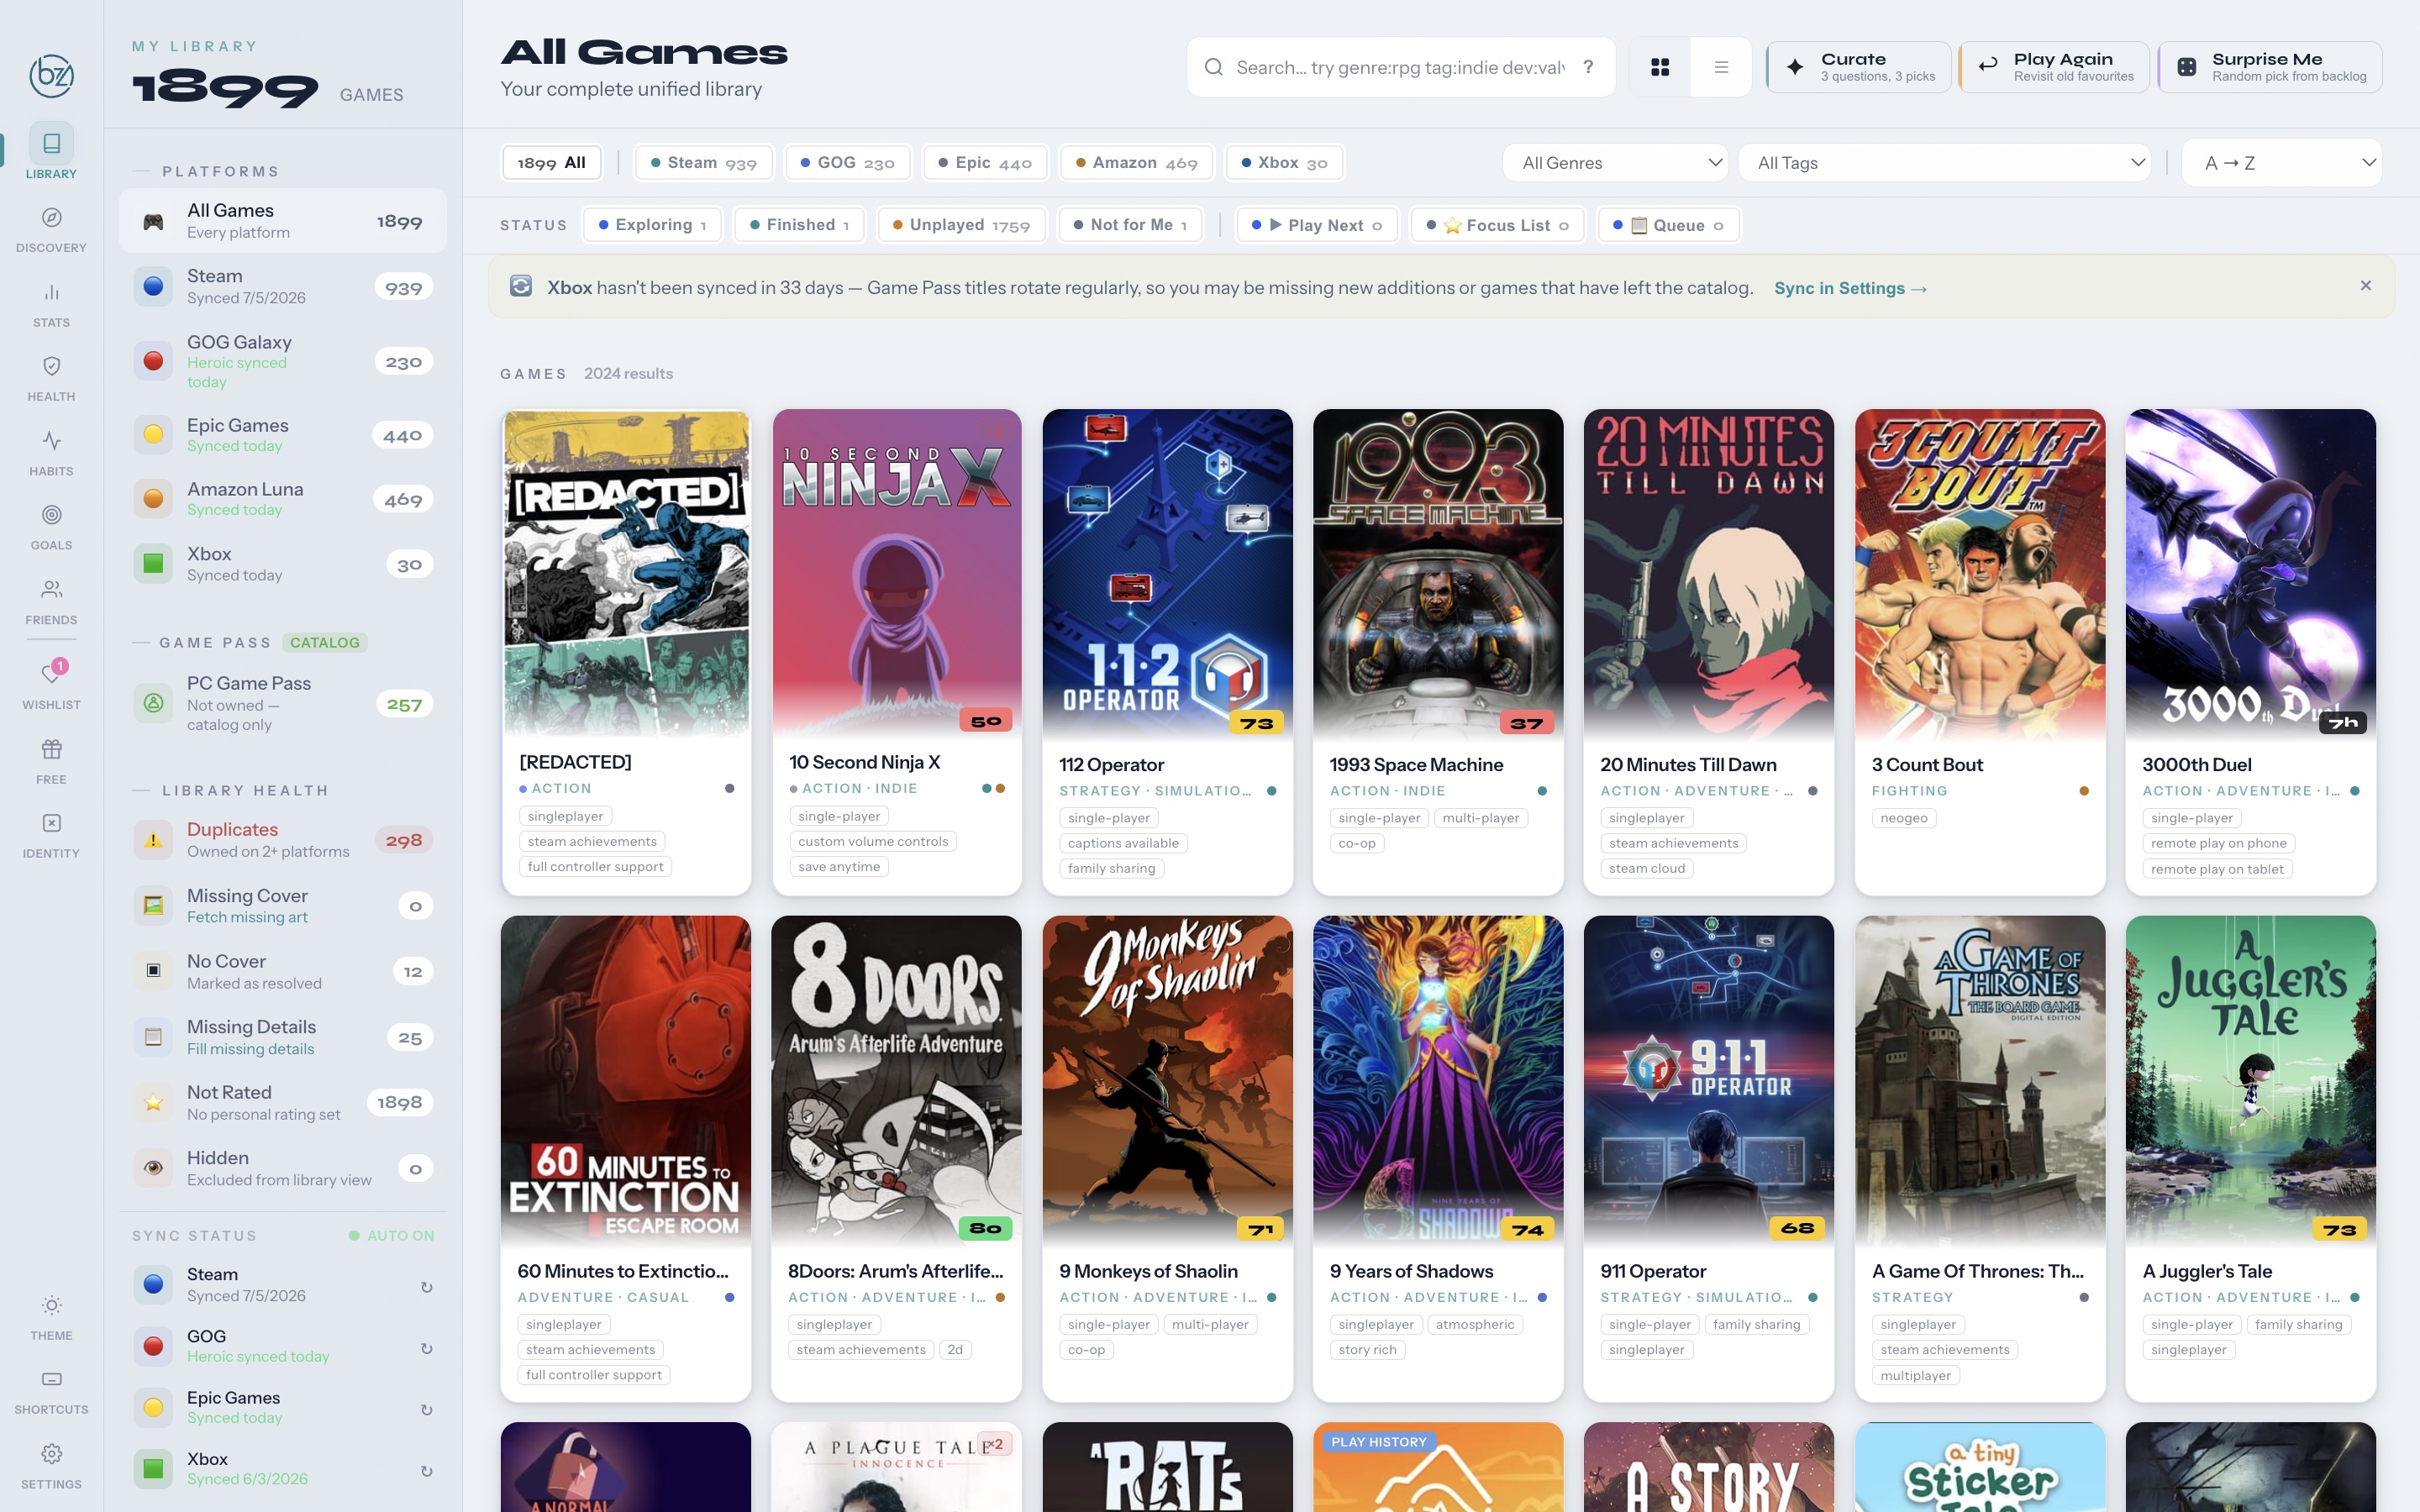Select the Steam 939 filter tab
The width and height of the screenshot is (2420, 1512).
[x=704, y=163]
